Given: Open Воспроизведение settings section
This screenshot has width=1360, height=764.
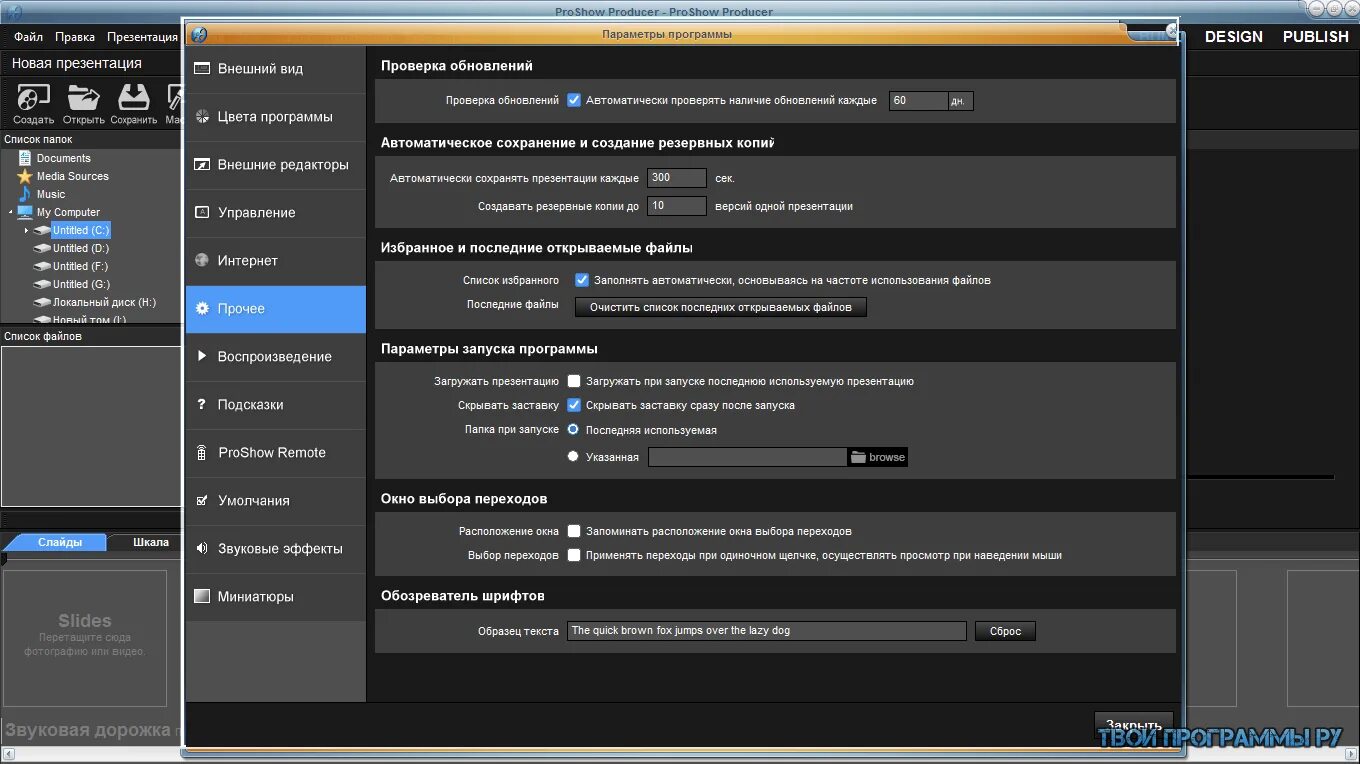Looking at the screenshot, I should (276, 357).
